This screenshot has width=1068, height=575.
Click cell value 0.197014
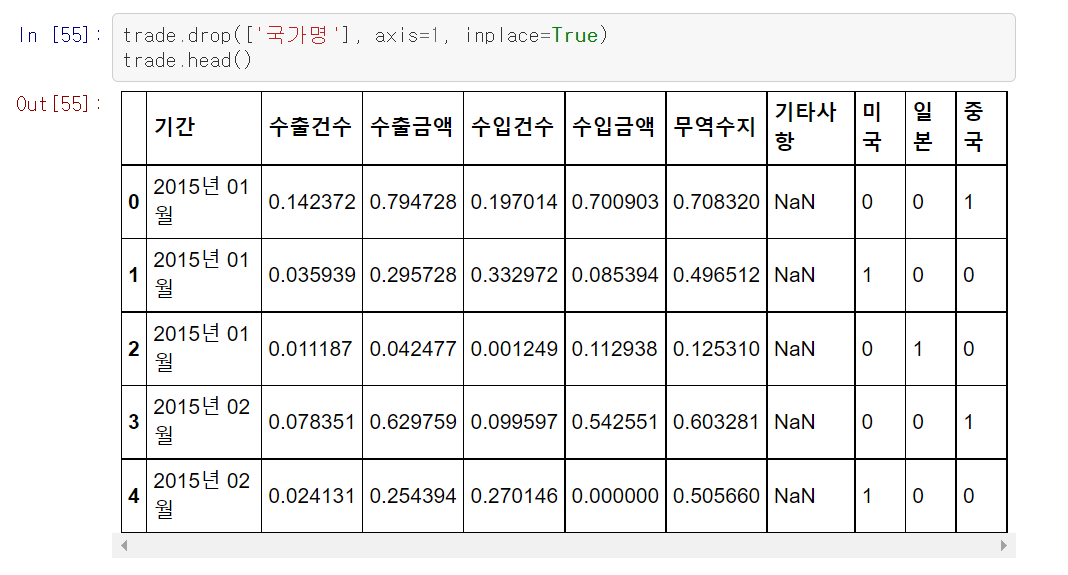pyautogui.click(x=514, y=202)
